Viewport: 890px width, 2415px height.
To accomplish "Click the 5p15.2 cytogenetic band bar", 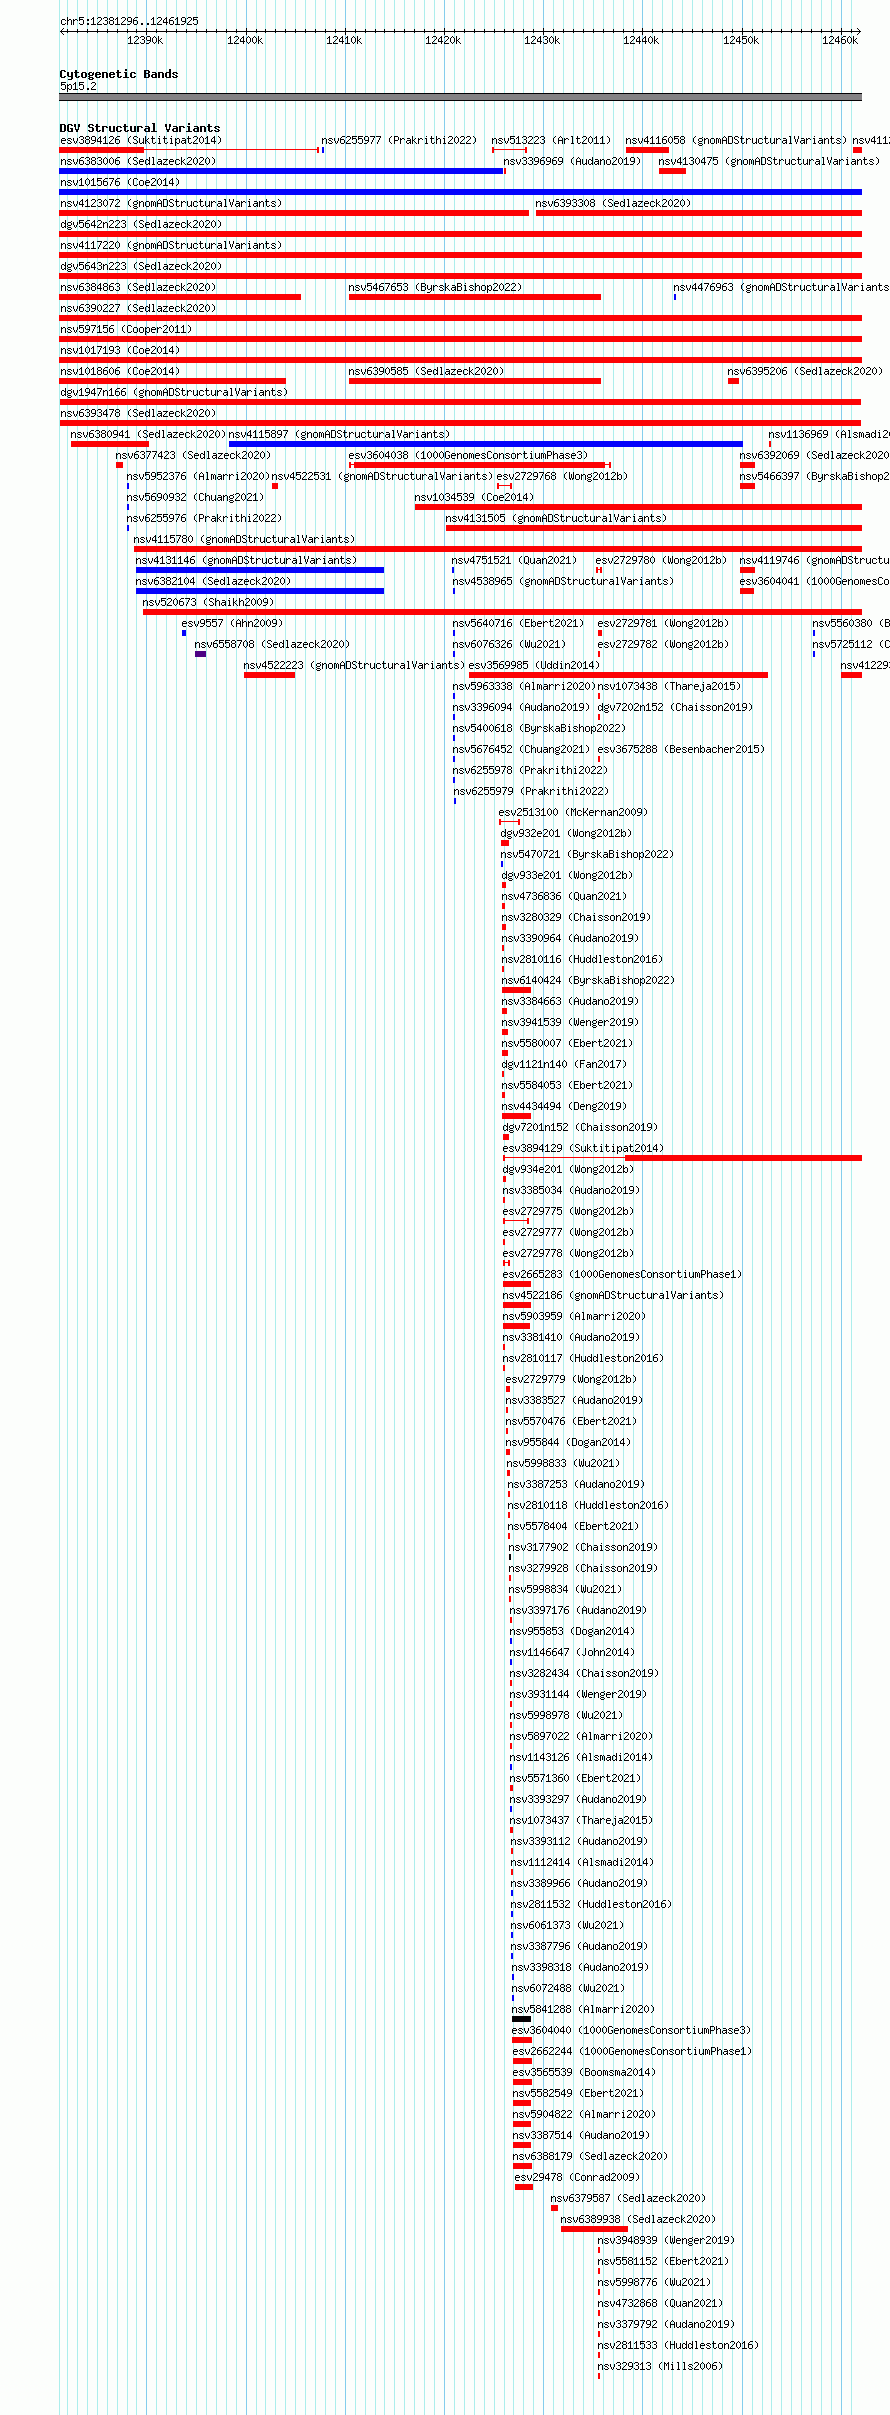I will click(x=460, y=97).
